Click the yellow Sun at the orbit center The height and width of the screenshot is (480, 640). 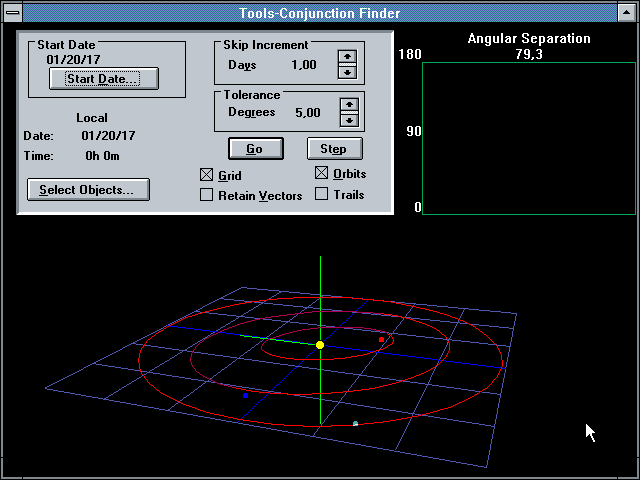[320, 345]
